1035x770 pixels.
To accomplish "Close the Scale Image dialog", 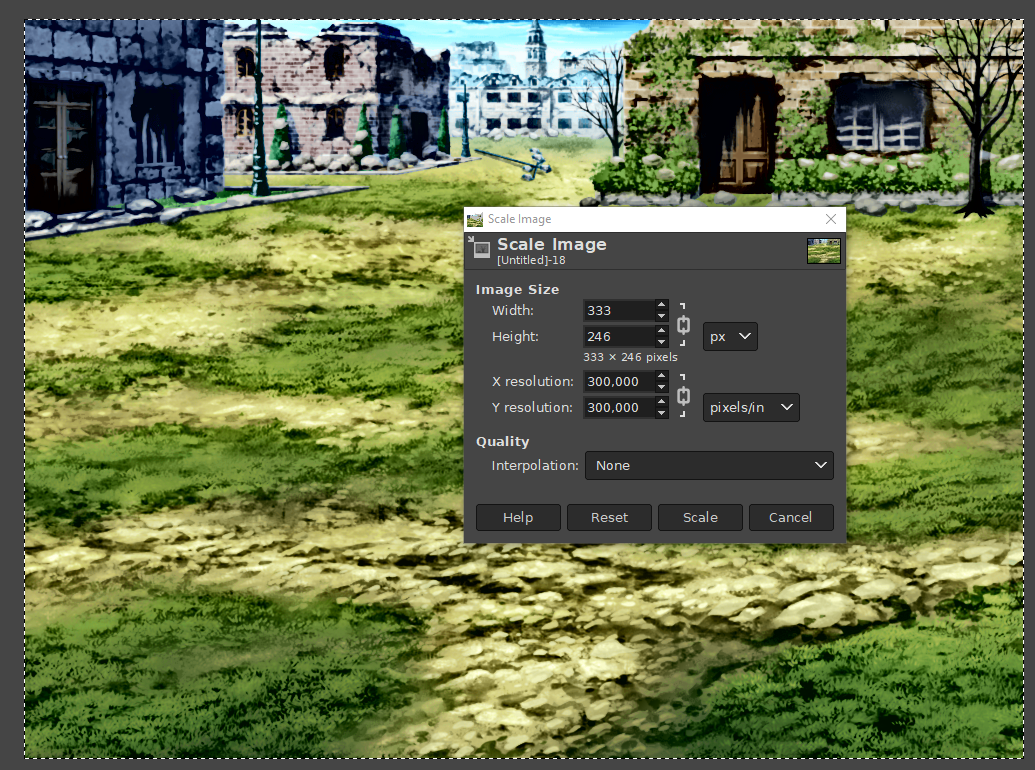I will pos(831,219).
